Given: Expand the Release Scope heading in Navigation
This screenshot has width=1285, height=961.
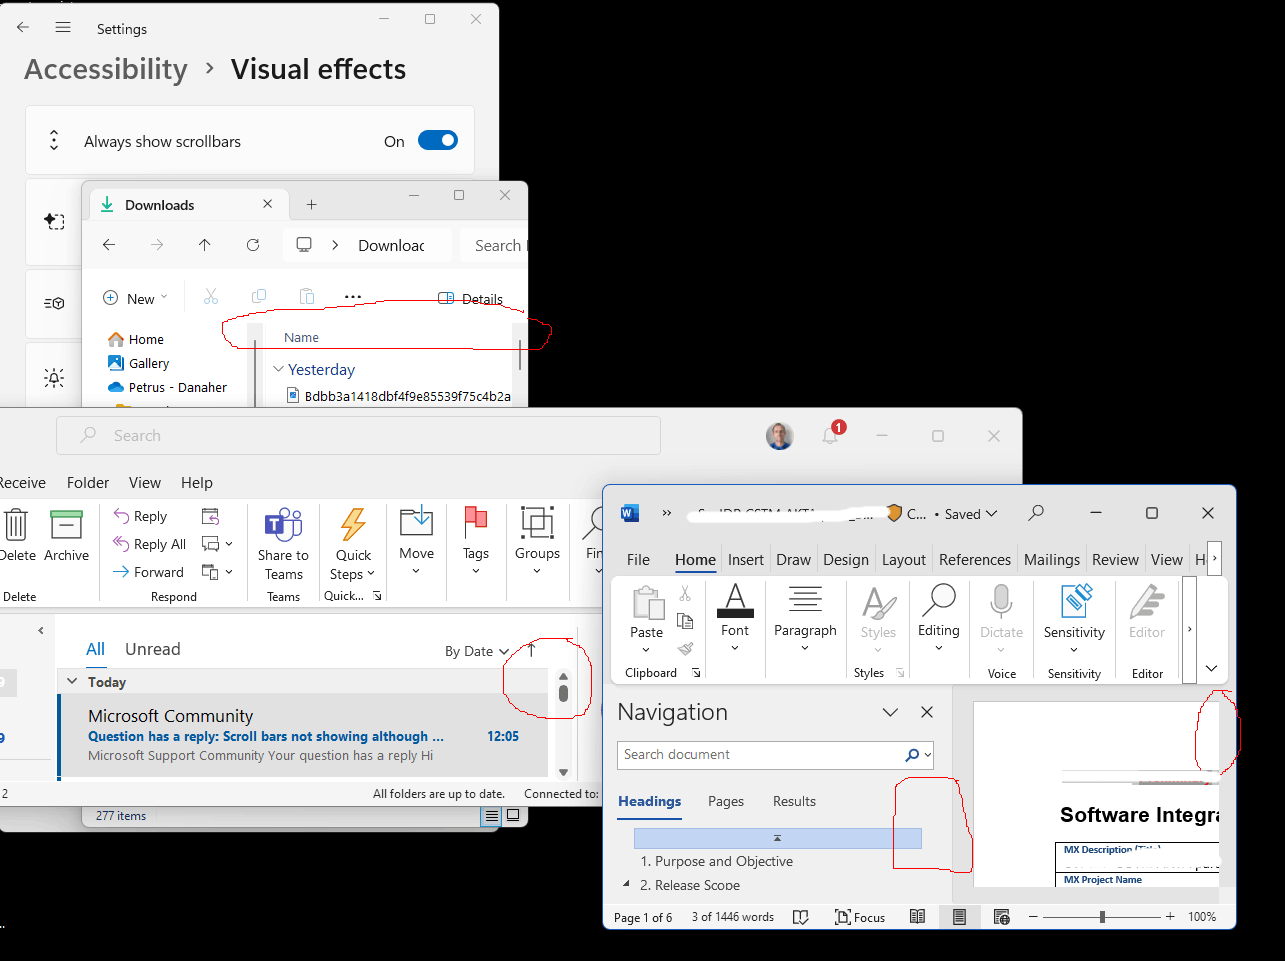Looking at the screenshot, I should pos(624,885).
